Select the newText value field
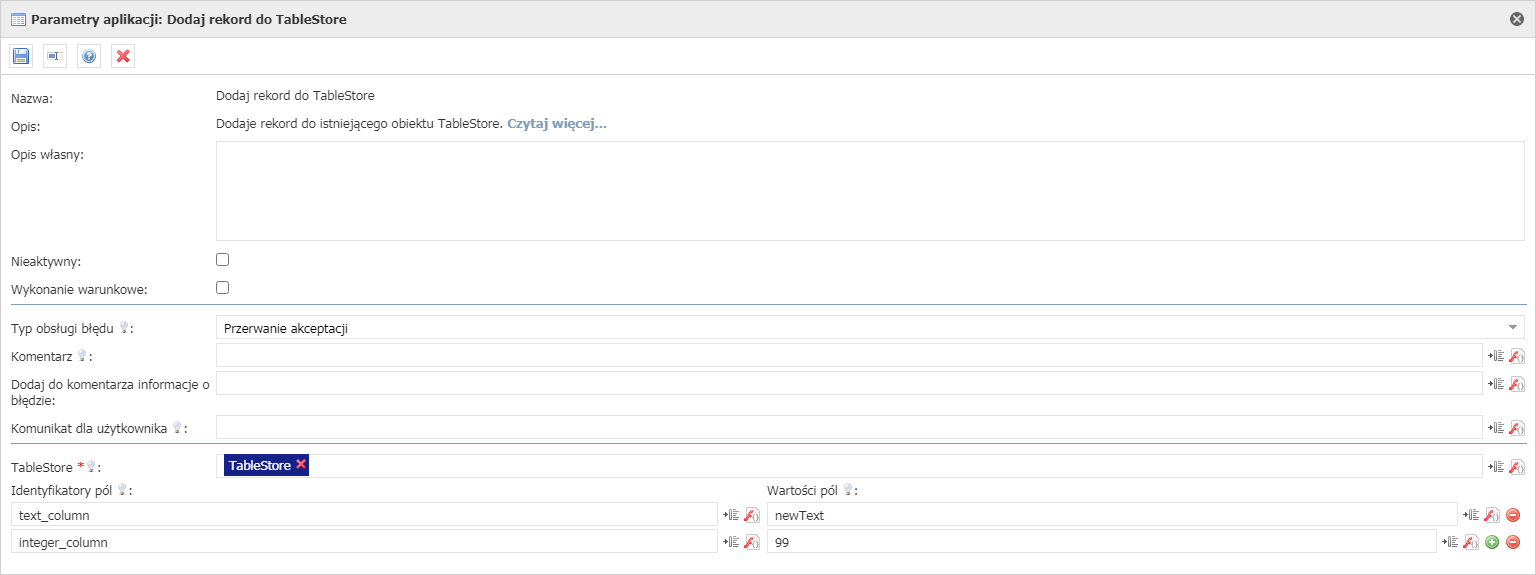Viewport: 1536px width, 575px height. click(x=1112, y=515)
